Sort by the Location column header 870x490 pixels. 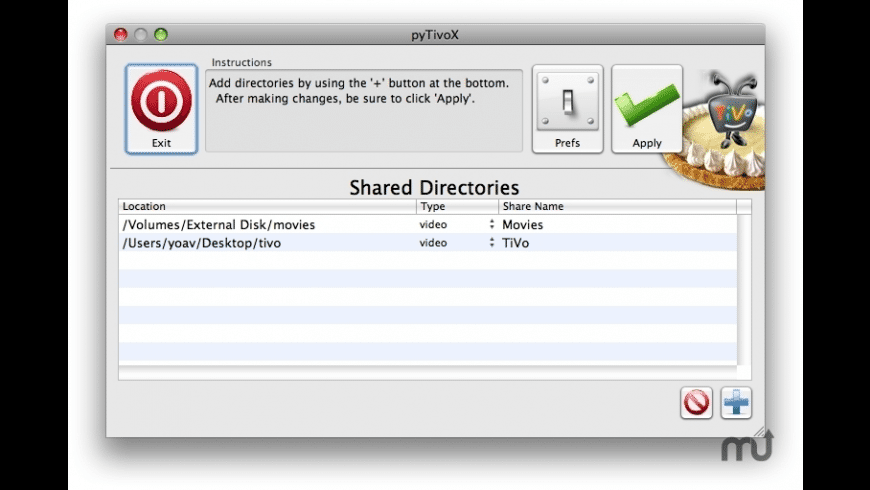point(267,207)
